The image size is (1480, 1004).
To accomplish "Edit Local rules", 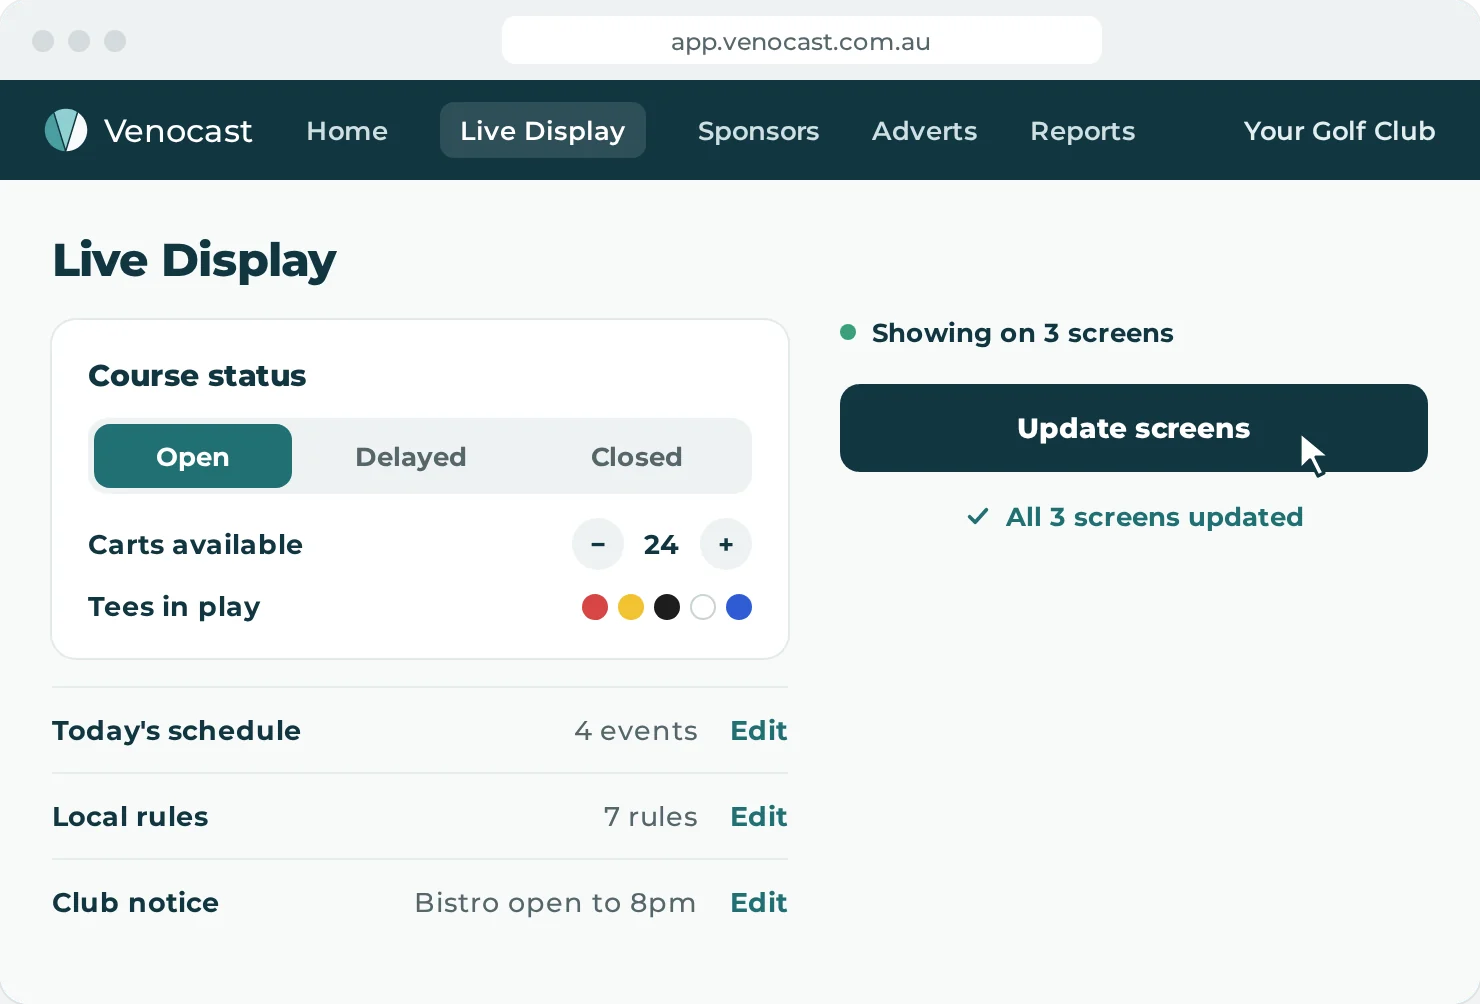I will [759, 816].
